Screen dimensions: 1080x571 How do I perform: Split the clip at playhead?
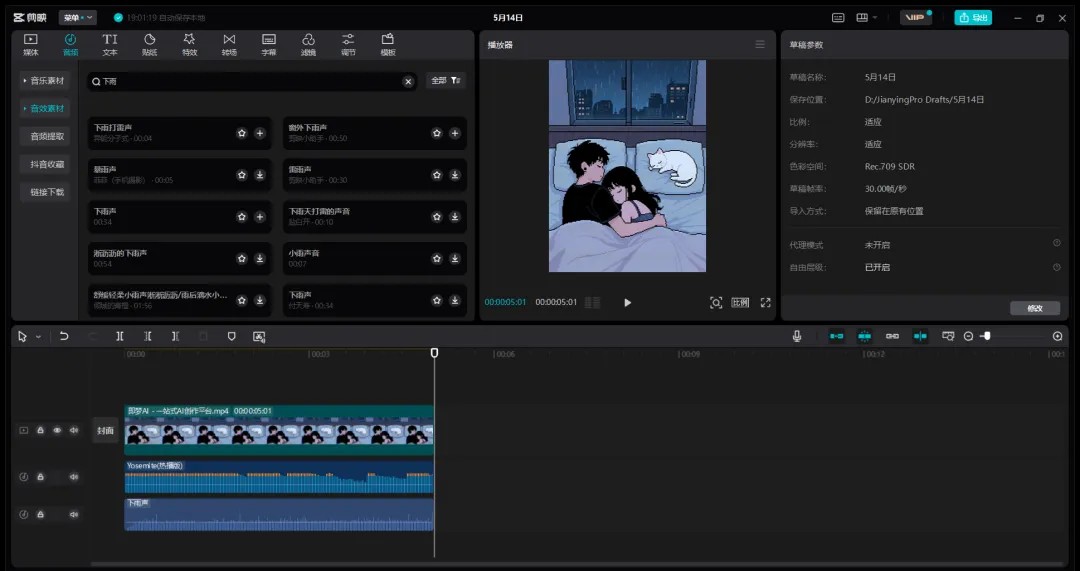[x=120, y=336]
